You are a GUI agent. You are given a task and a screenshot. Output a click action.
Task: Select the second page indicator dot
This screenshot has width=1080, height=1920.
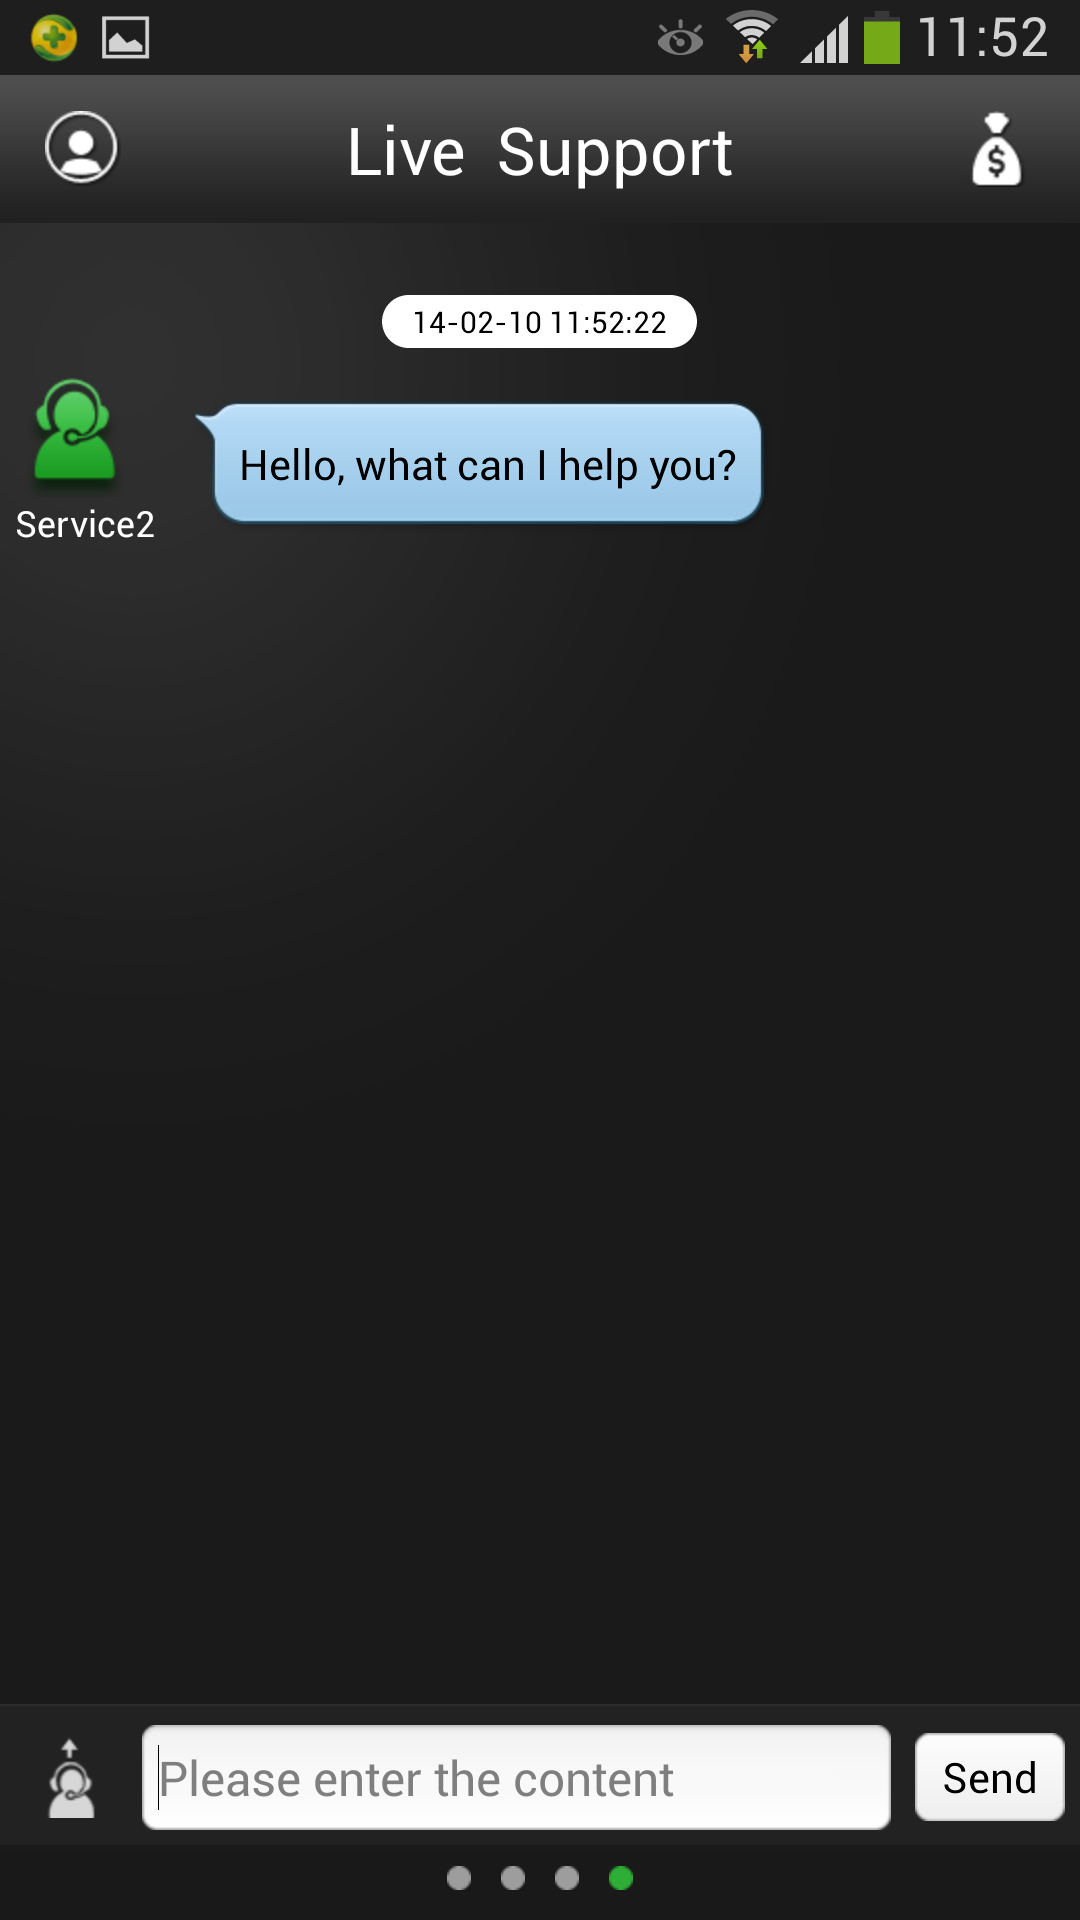(513, 1878)
